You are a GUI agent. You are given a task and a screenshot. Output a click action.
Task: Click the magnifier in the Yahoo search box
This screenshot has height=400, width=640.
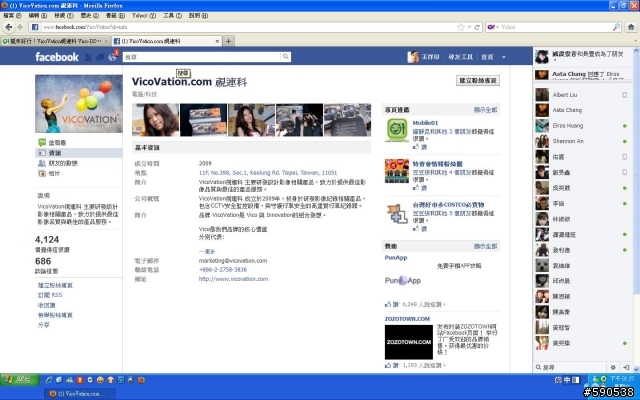[616, 27]
